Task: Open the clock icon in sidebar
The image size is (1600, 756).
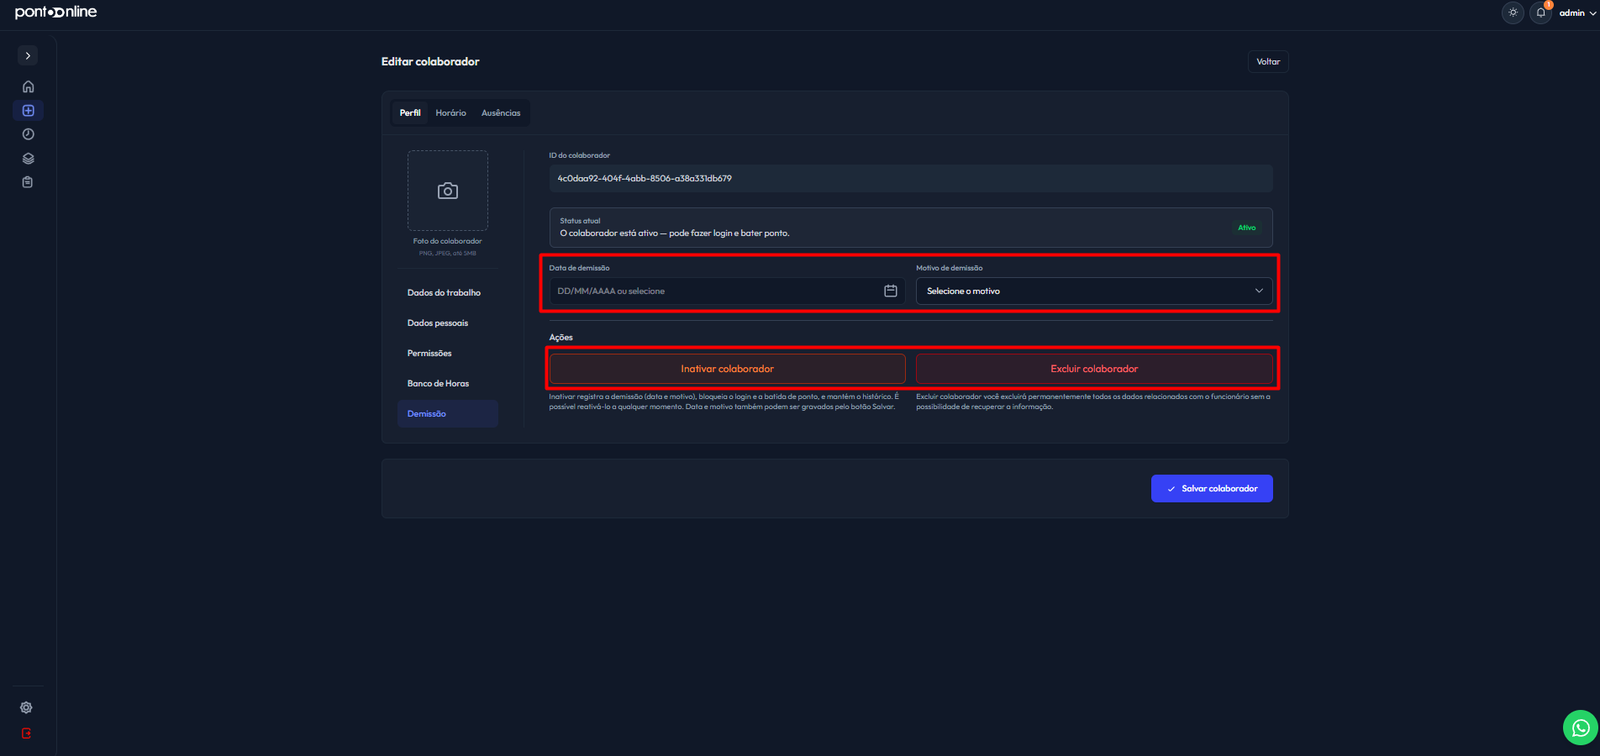Action: point(28,134)
